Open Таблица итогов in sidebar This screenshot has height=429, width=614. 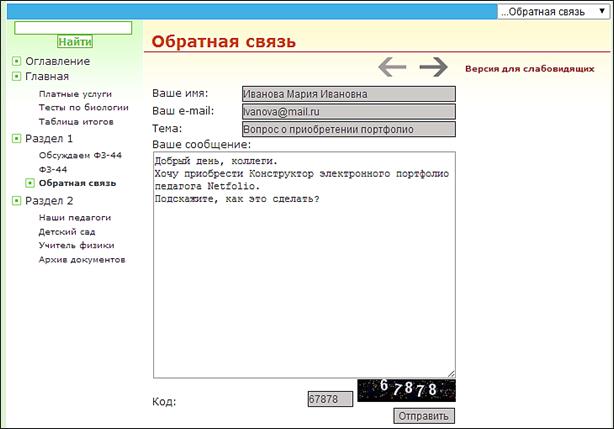[76, 121]
